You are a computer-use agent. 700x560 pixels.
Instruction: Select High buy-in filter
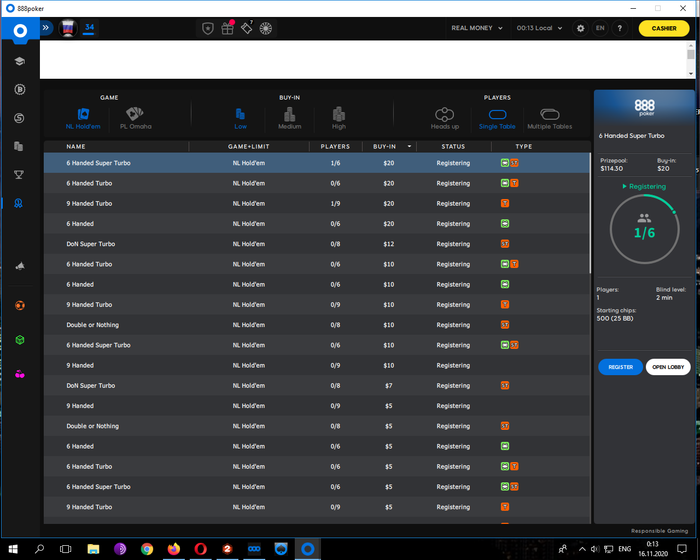pyautogui.click(x=339, y=119)
